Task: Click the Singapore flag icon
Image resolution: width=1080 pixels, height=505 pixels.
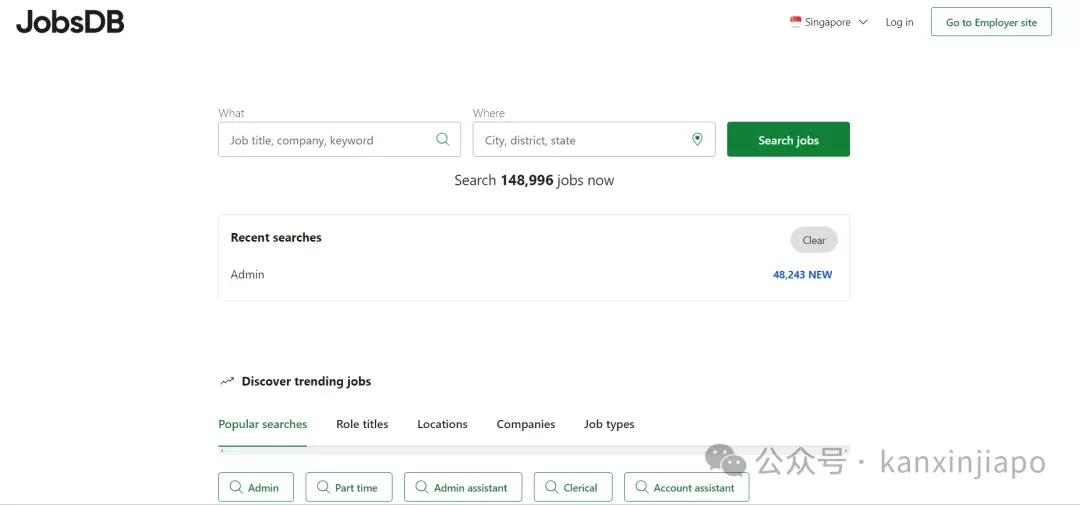Action: click(x=796, y=22)
